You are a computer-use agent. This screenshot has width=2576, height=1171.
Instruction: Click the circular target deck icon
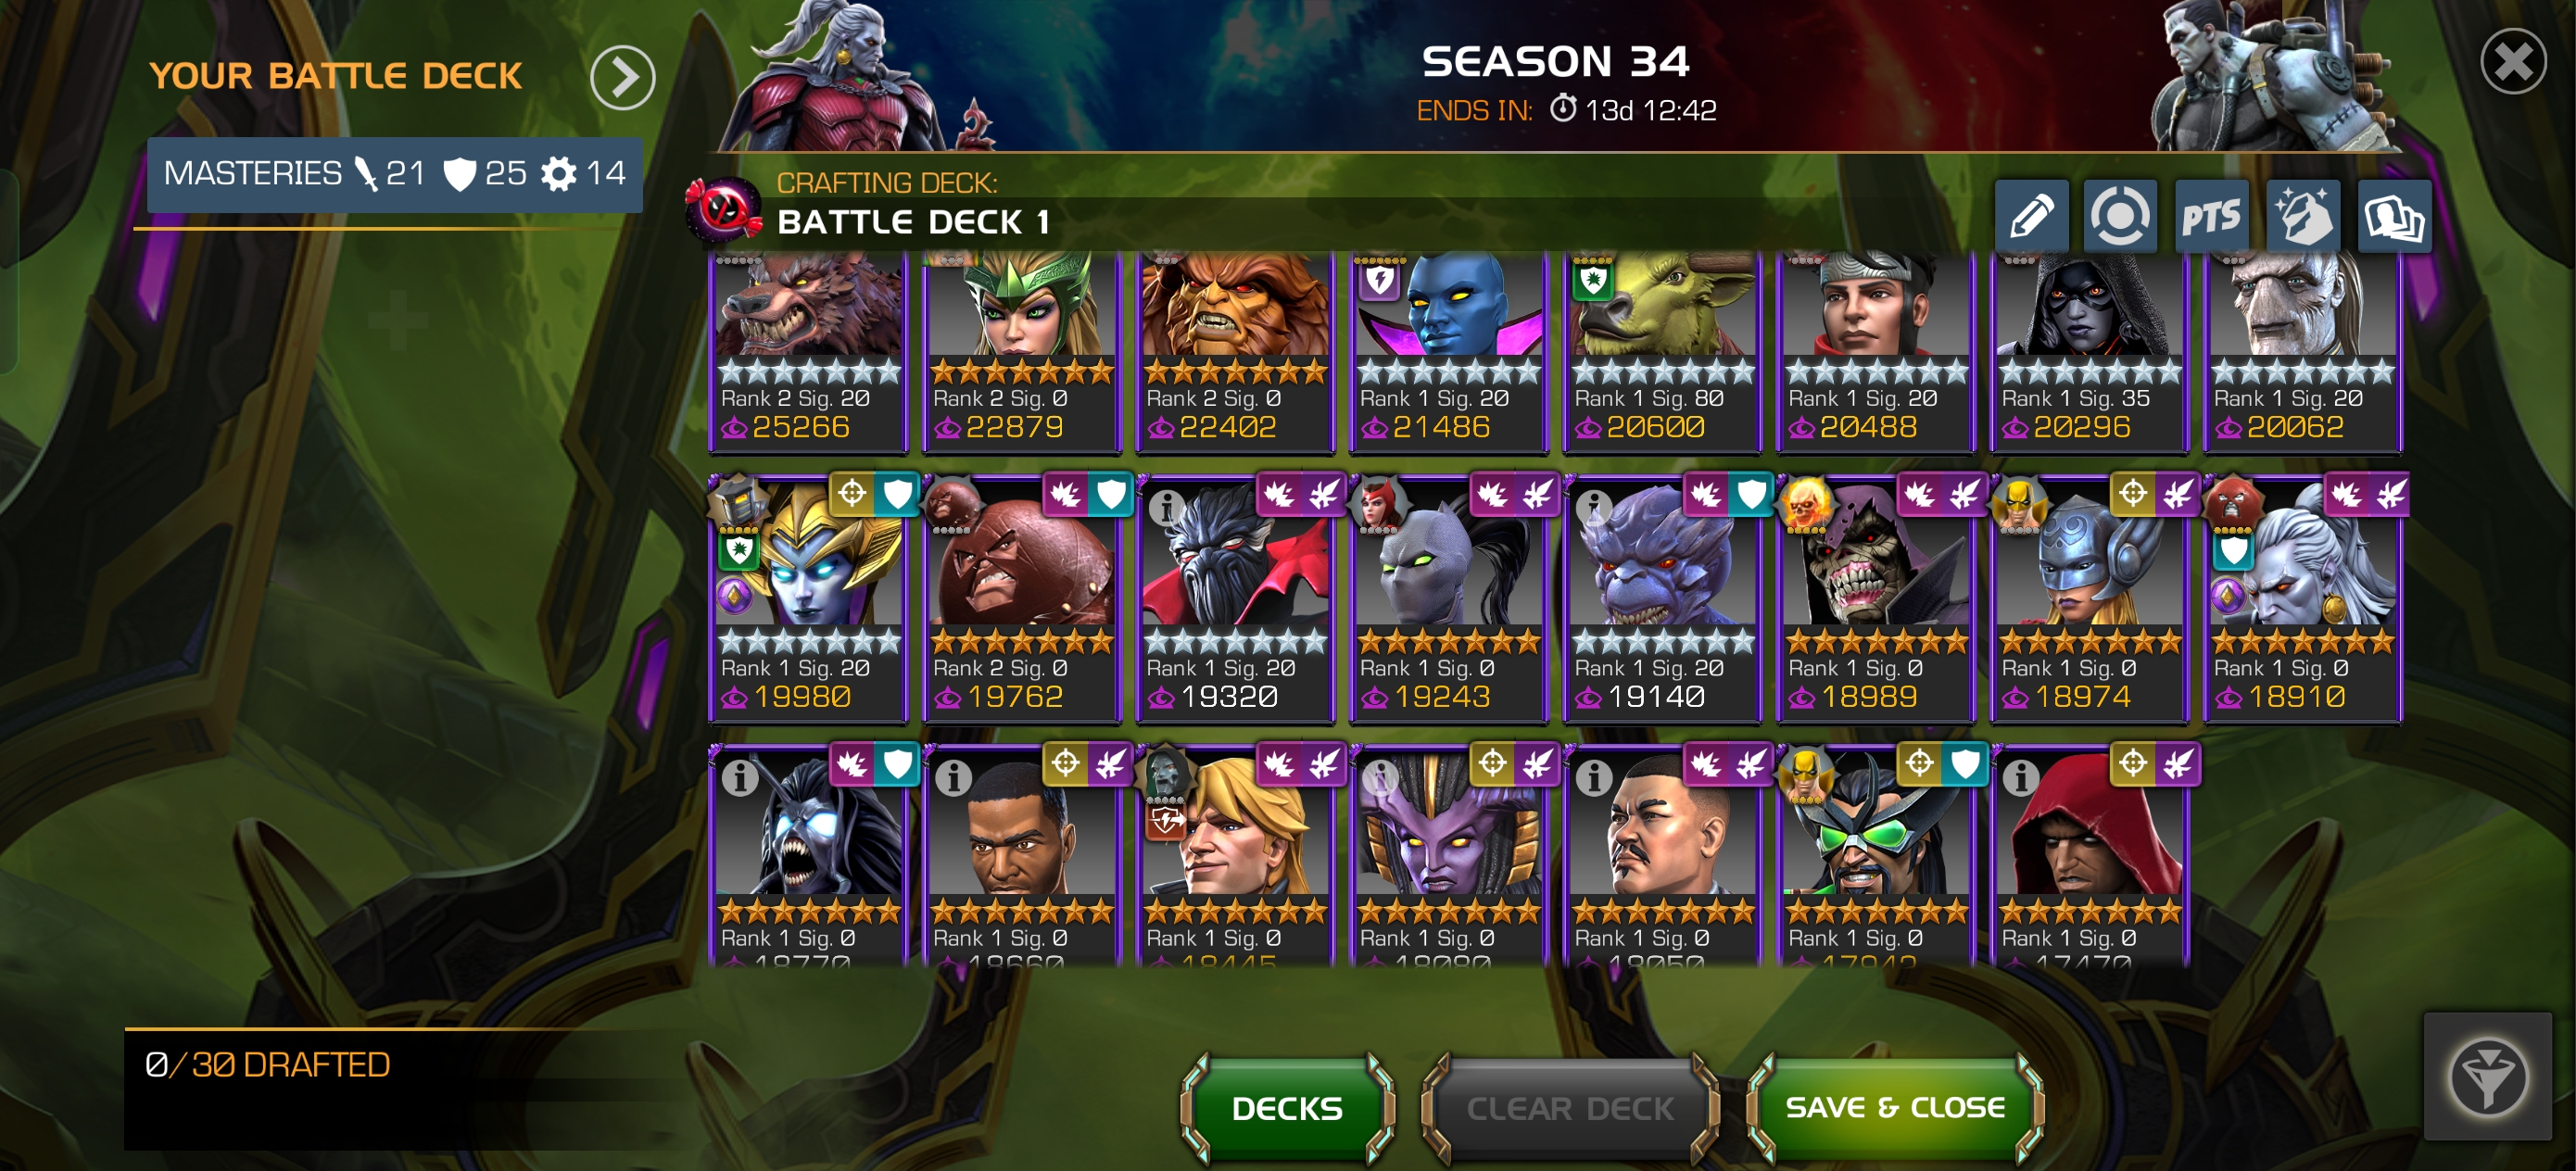[2120, 217]
